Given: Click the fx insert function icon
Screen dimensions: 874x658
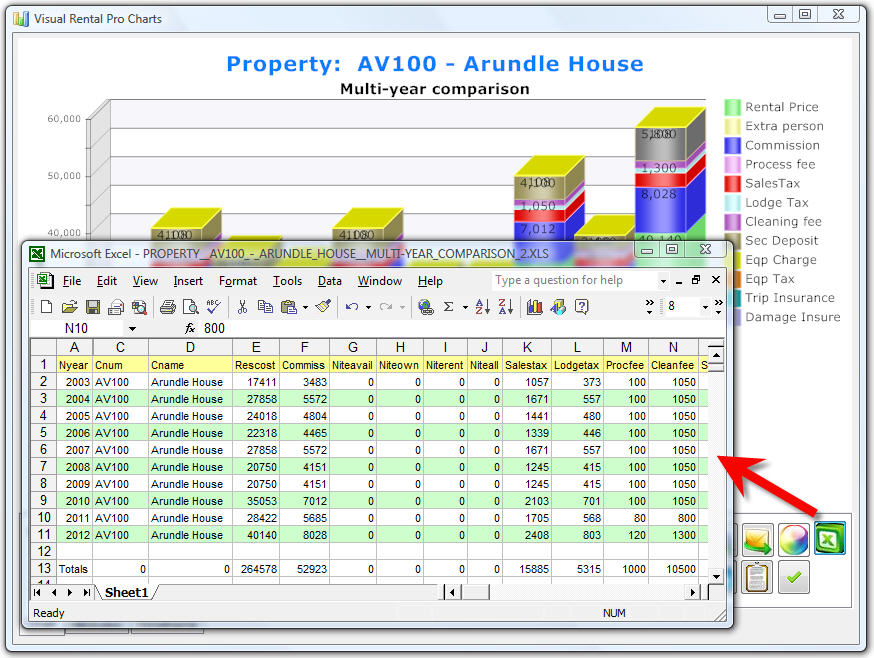Looking at the screenshot, I should [190, 328].
